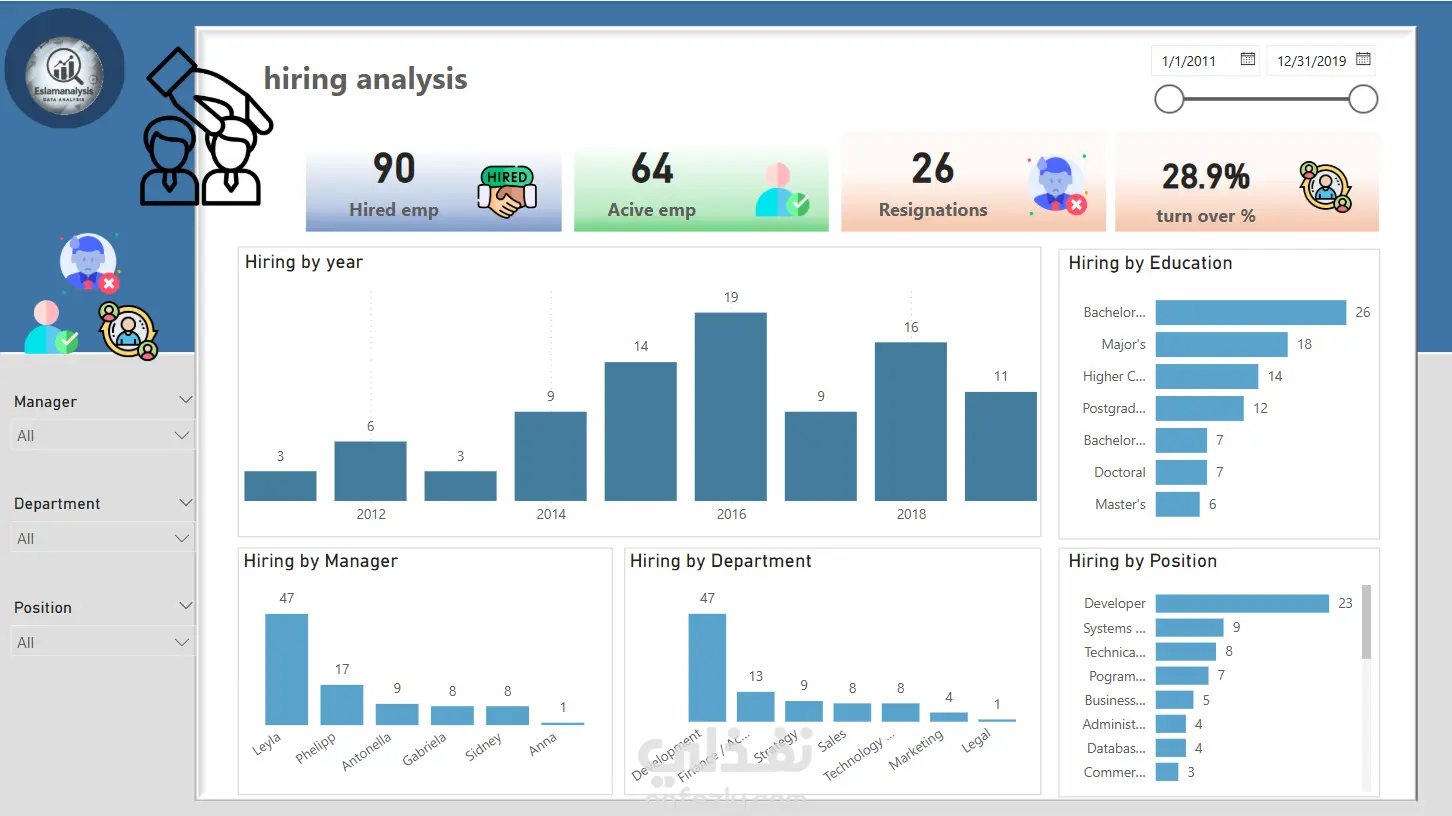Viewport: 1452px width, 816px height.
Task: Open the Manager All dropdown
Action: 102,436
